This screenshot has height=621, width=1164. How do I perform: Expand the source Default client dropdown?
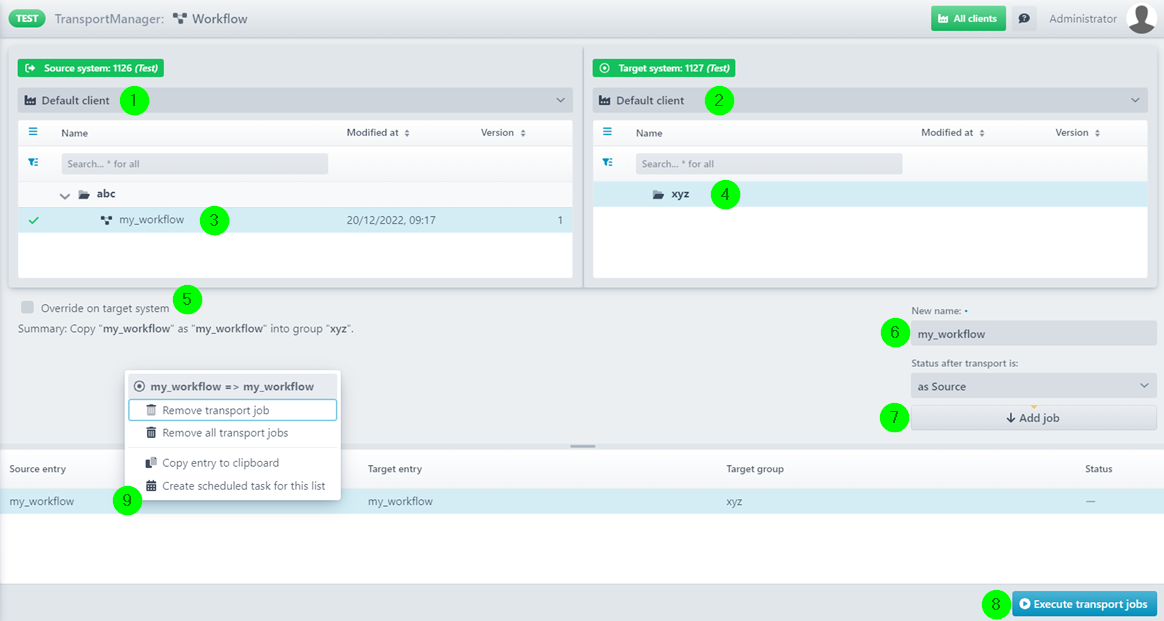(x=560, y=100)
